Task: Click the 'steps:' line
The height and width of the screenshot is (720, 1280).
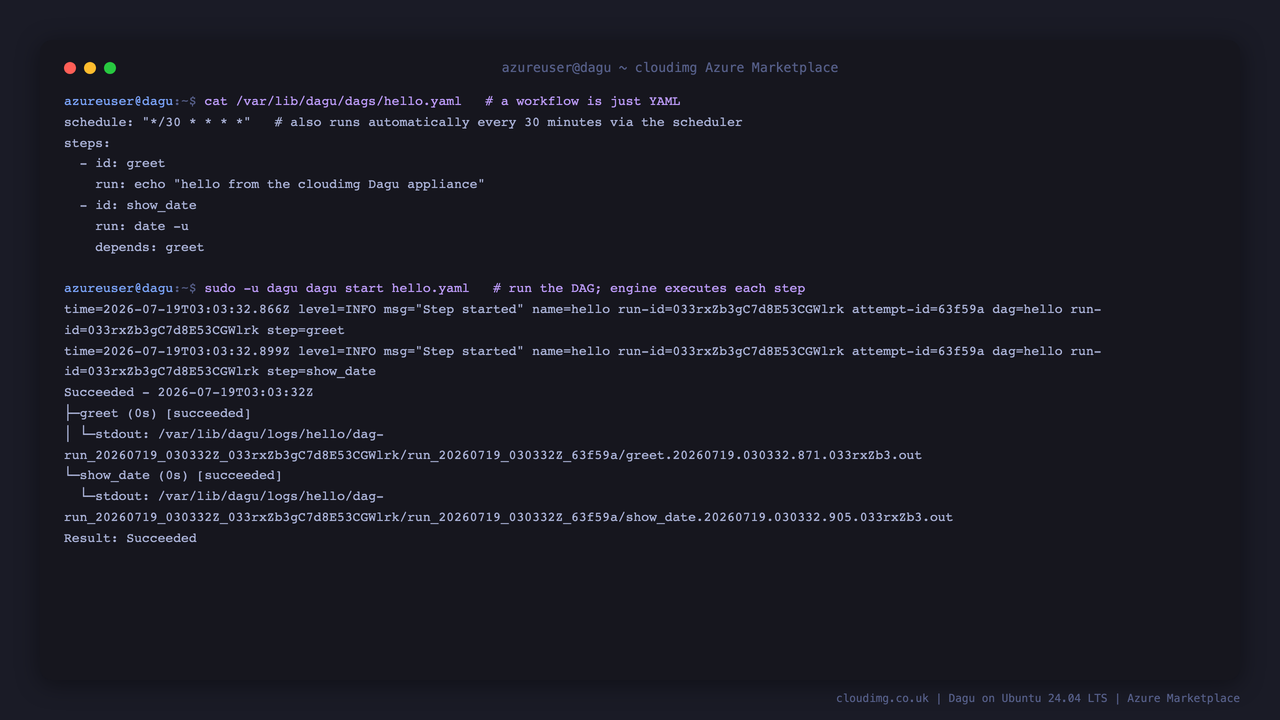Action: point(87,143)
